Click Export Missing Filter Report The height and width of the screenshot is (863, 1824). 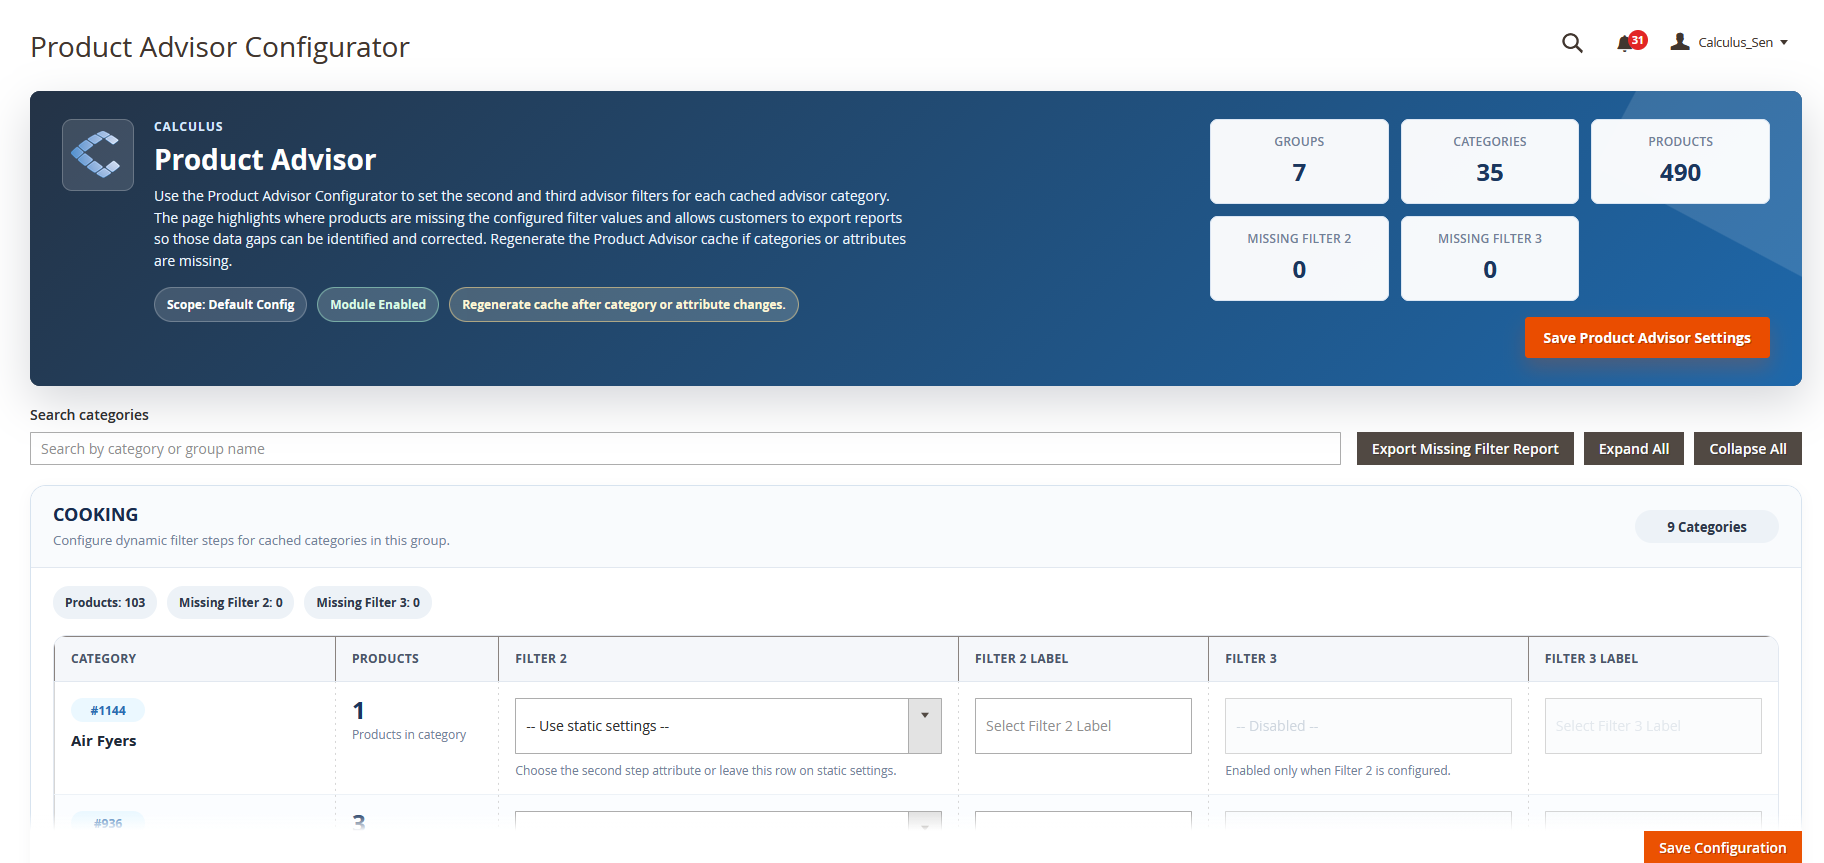(1465, 449)
